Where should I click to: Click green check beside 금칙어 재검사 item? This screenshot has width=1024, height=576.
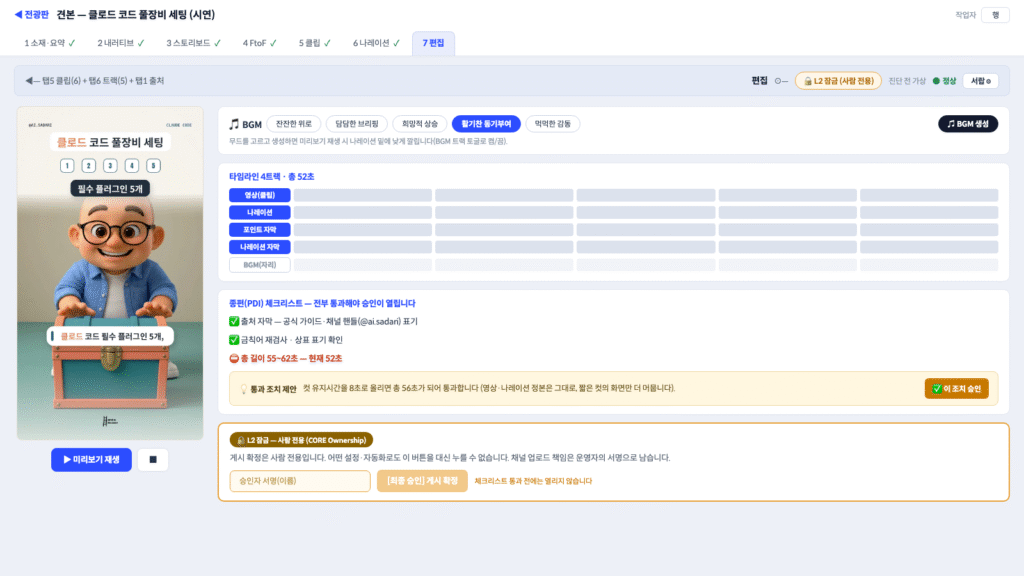tap(234, 340)
